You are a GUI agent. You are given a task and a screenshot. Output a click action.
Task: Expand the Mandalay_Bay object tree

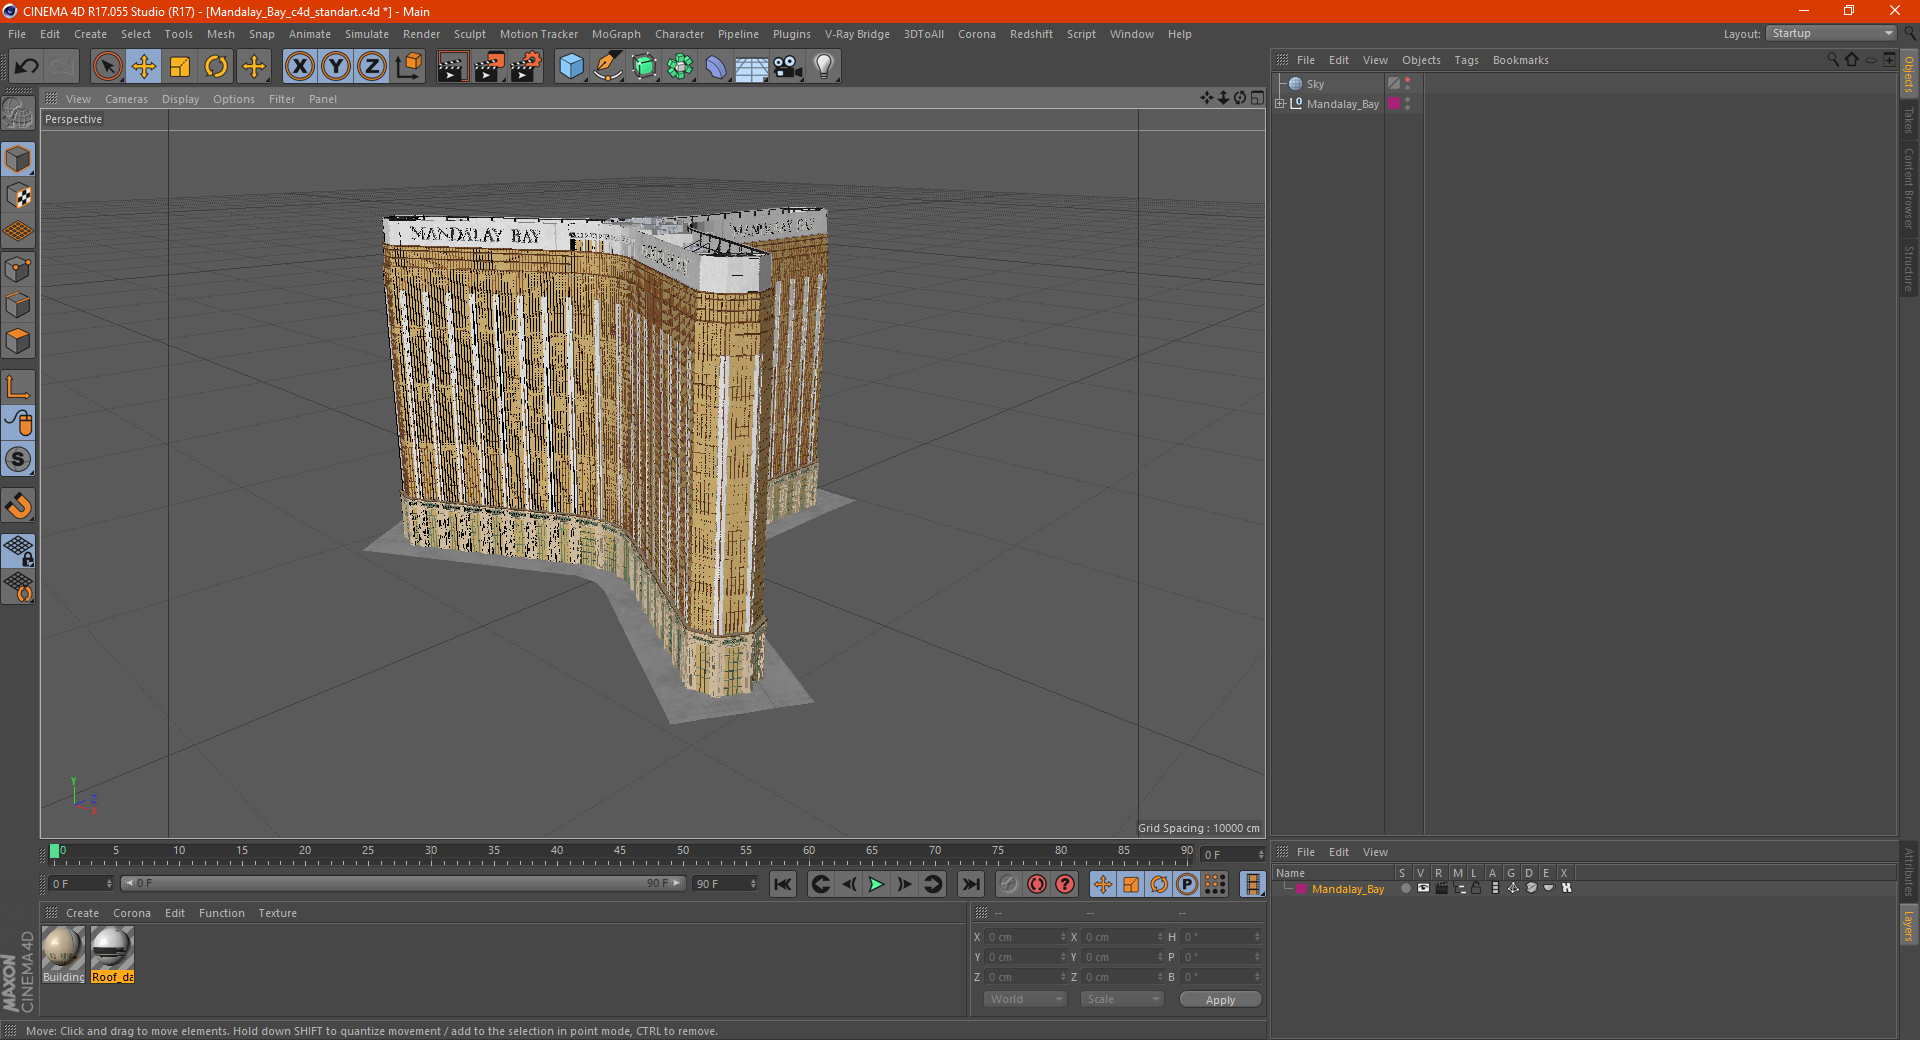coord(1280,103)
